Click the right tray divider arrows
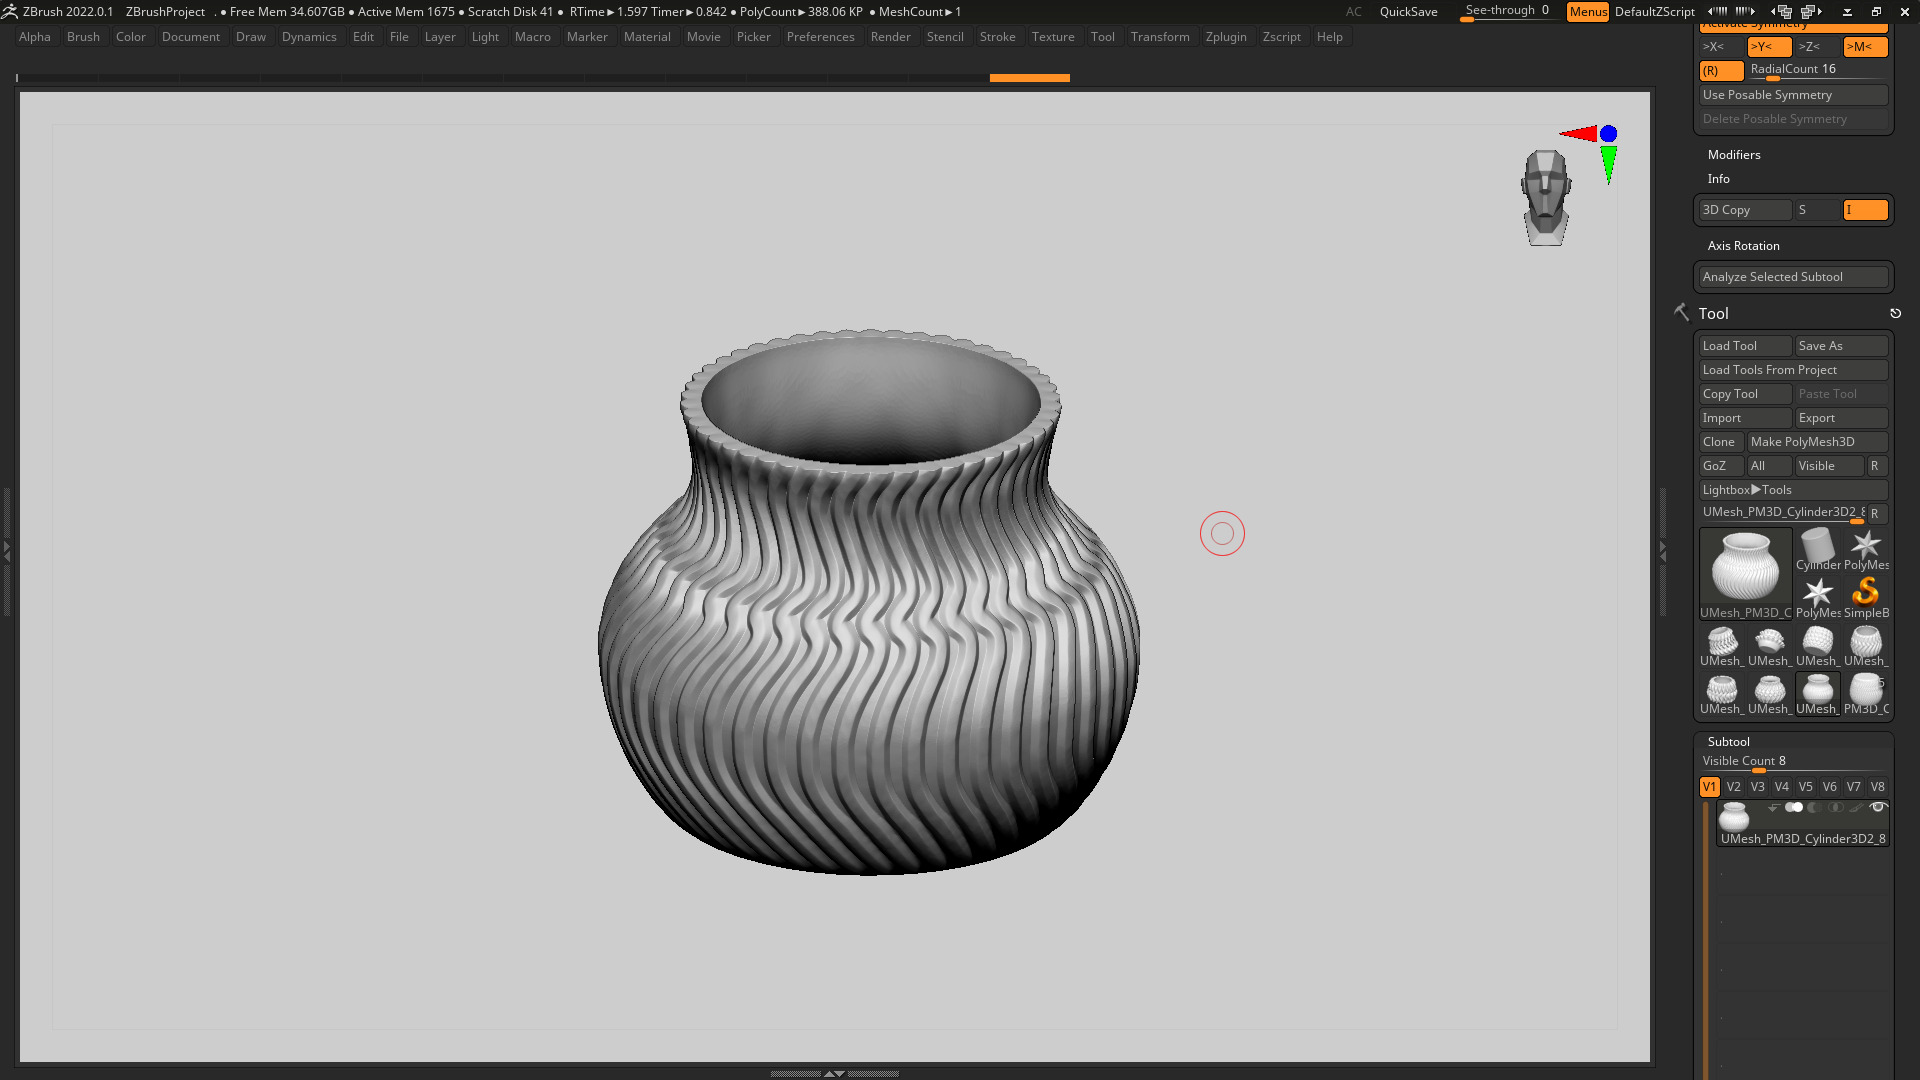 pos(1663,551)
